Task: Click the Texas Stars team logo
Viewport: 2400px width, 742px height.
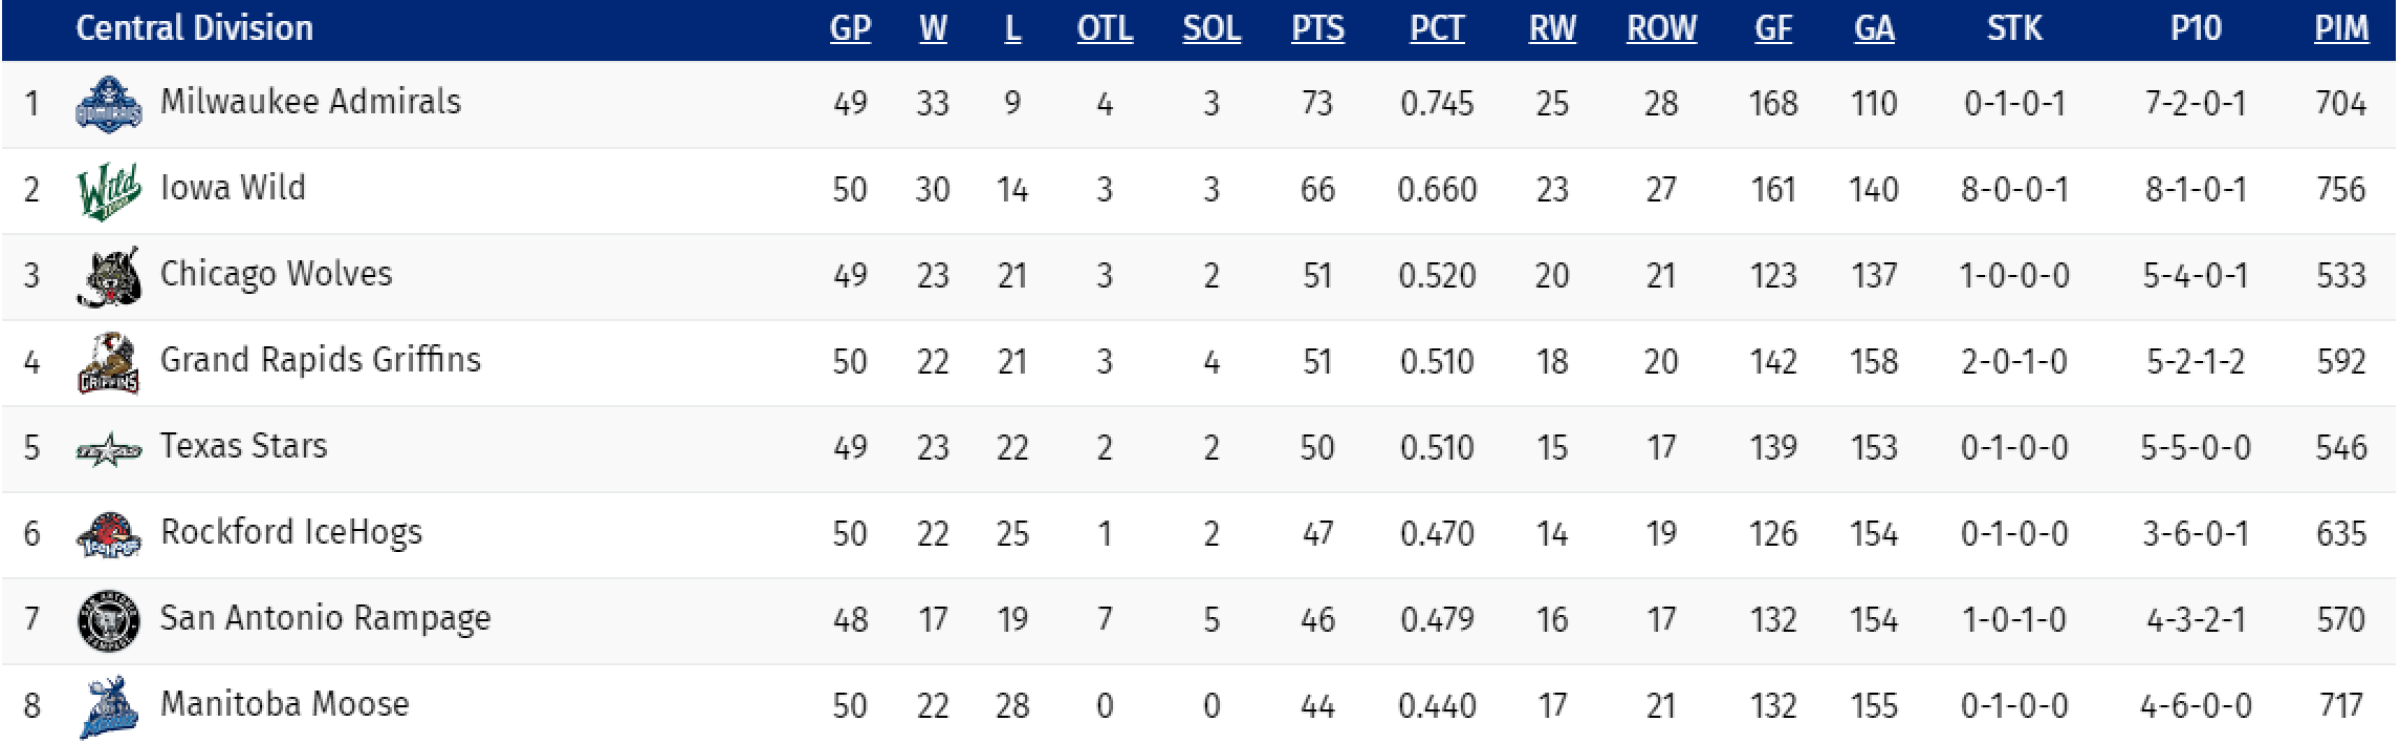Action: pos(109,449)
